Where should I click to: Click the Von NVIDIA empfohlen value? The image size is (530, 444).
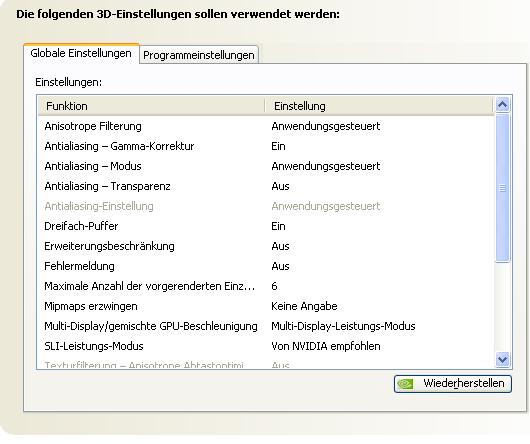coord(326,346)
